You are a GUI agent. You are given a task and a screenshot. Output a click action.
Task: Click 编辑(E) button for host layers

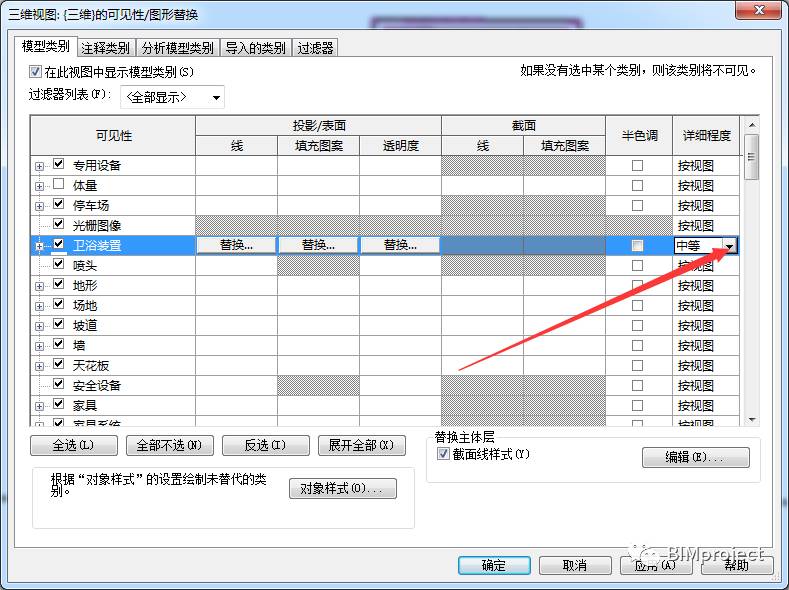695,457
